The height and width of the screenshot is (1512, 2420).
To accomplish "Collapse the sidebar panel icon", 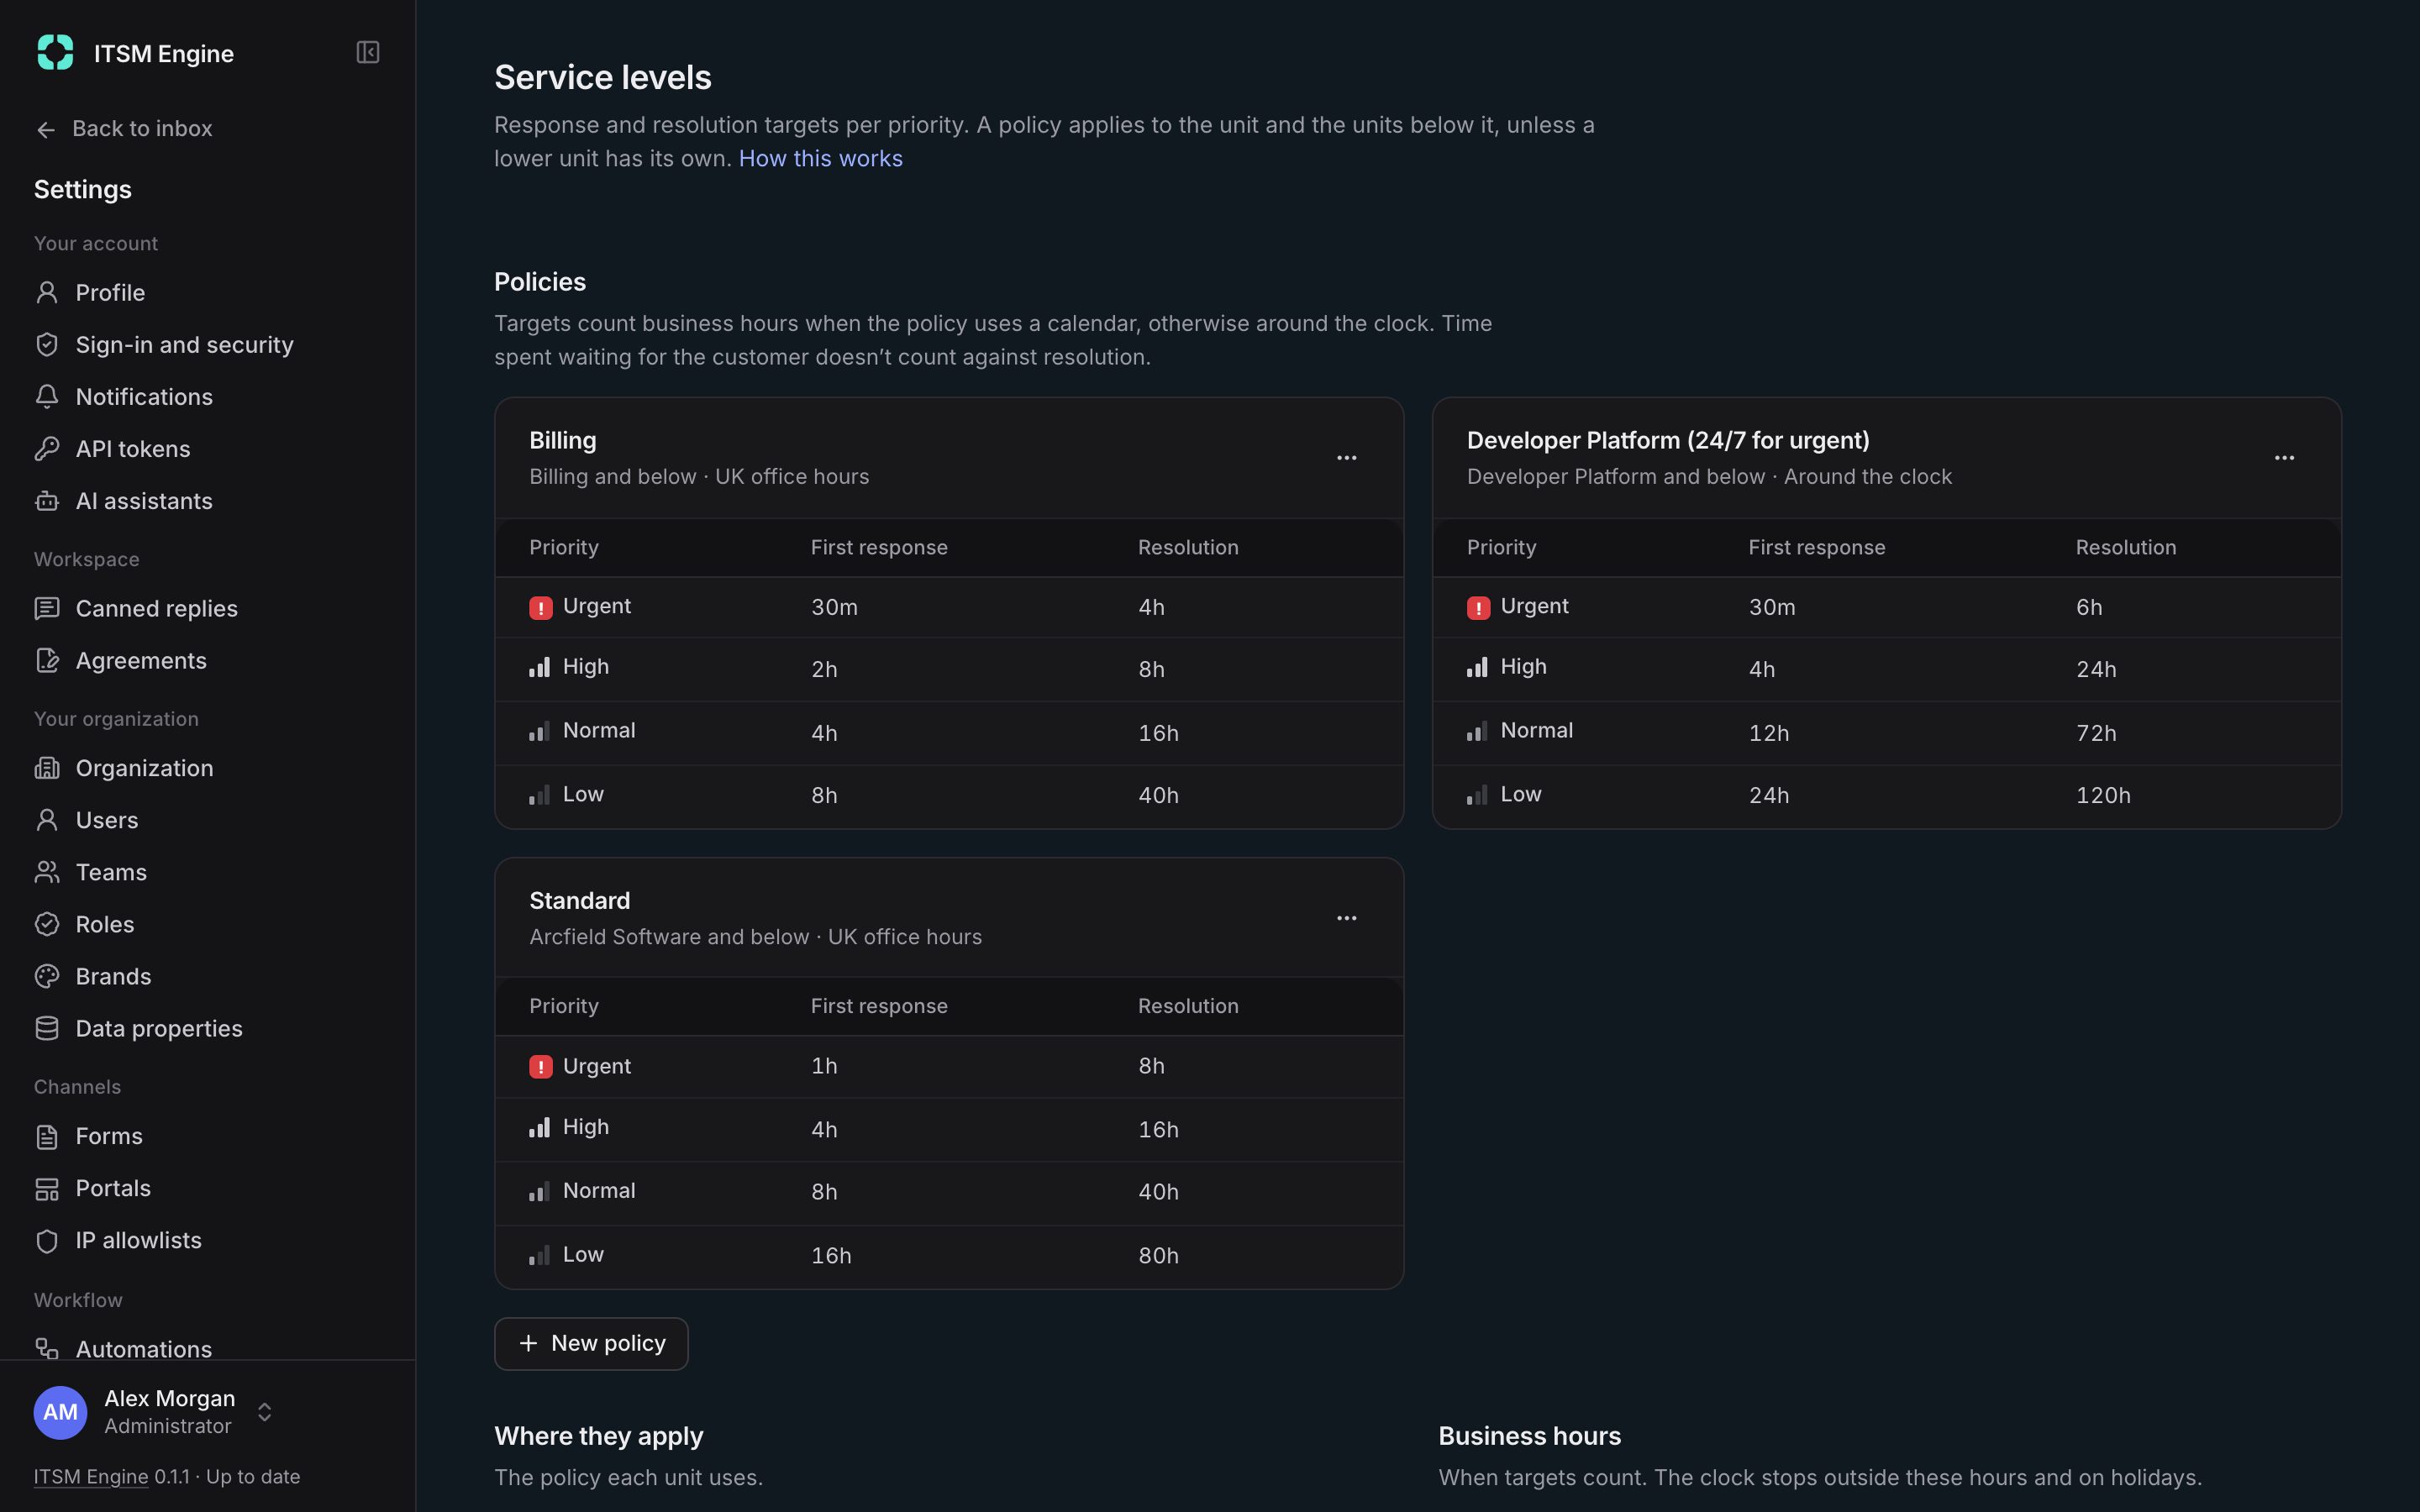I will pos(368,52).
